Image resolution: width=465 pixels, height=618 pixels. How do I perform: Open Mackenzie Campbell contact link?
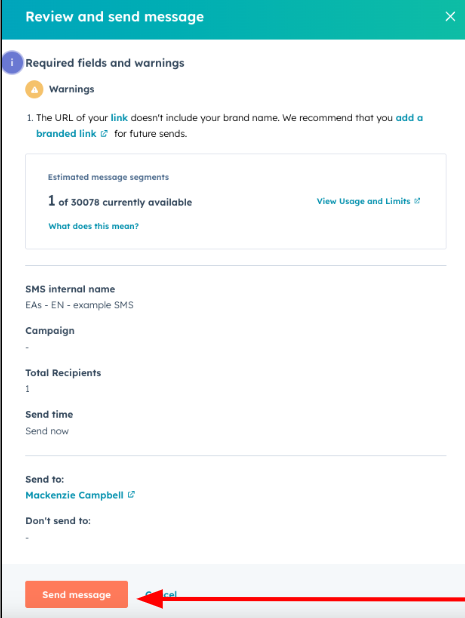pyautogui.click(x=74, y=495)
